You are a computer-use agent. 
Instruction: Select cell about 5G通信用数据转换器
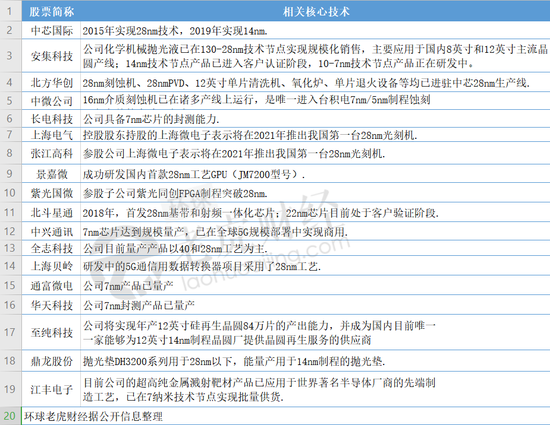coord(315,265)
